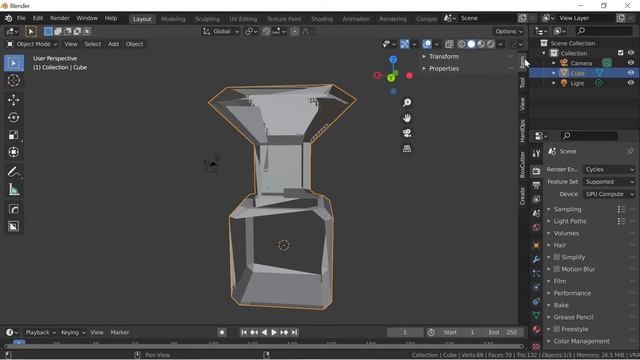Enable the Motion Blur checkbox
The height and width of the screenshot is (360, 640).
pyautogui.click(x=557, y=269)
